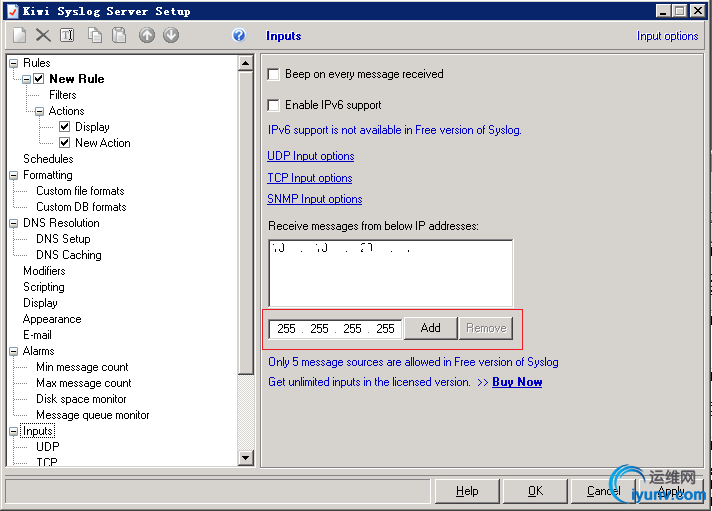712x511 pixels.
Task: Click the Add button
Action: point(430,328)
